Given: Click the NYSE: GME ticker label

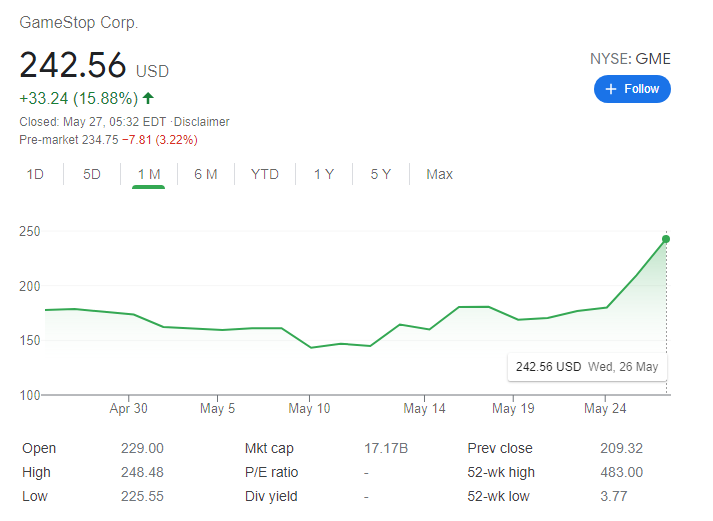Looking at the screenshot, I should [x=630, y=59].
